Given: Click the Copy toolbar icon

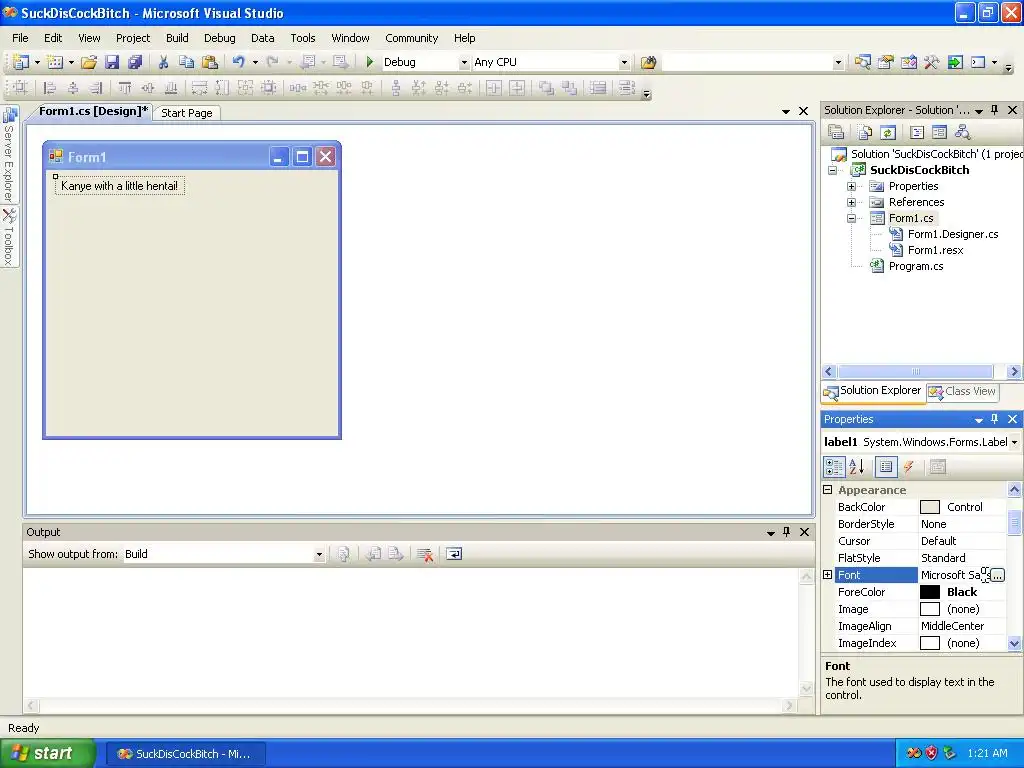Looking at the screenshot, I should coord(187,62).
